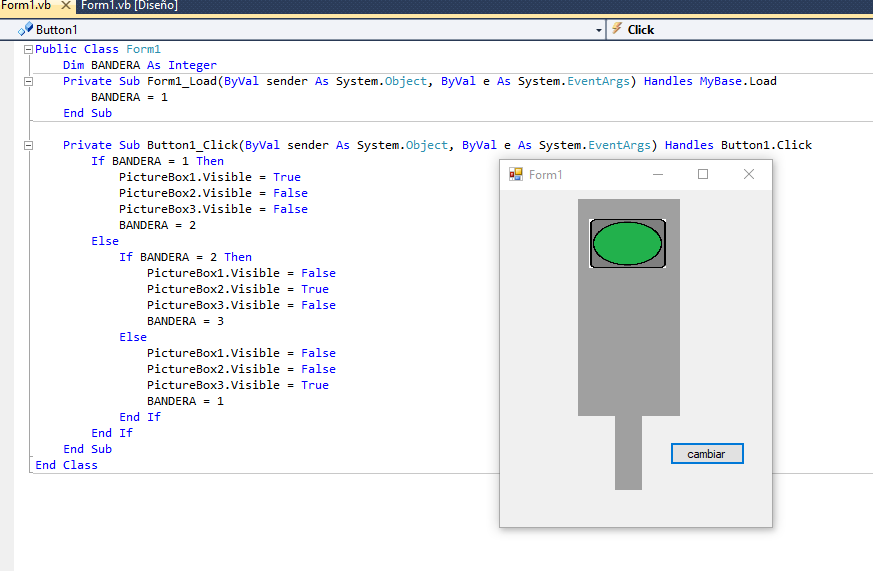Click the Form1 window app icon
The height and width of the screenshot is (571, 873).
tap(516, 175)
